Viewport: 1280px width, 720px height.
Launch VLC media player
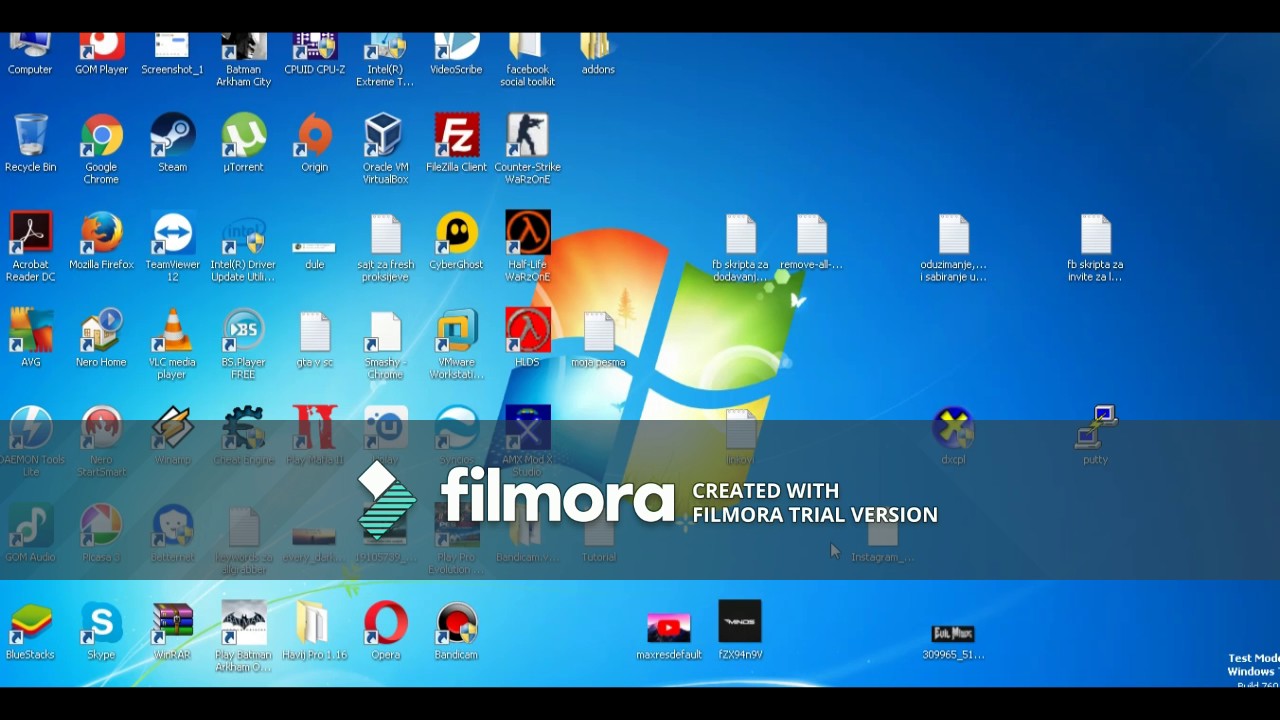tap(172, 331)
